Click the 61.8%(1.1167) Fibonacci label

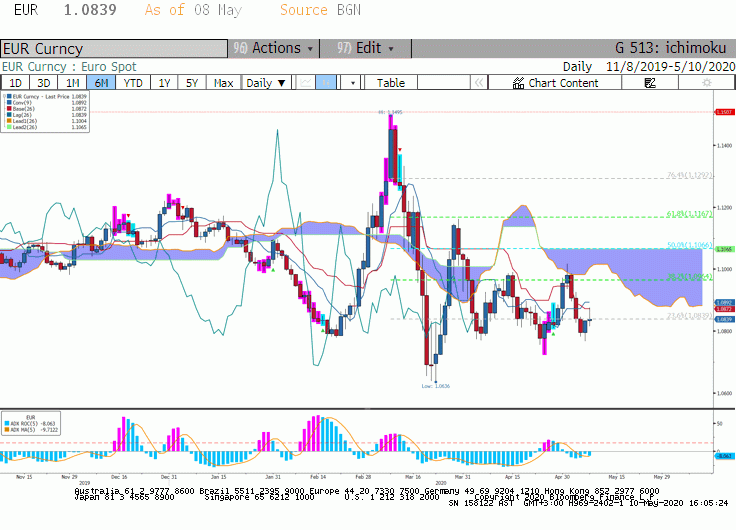pyautogui.click(x=690, y=214)
